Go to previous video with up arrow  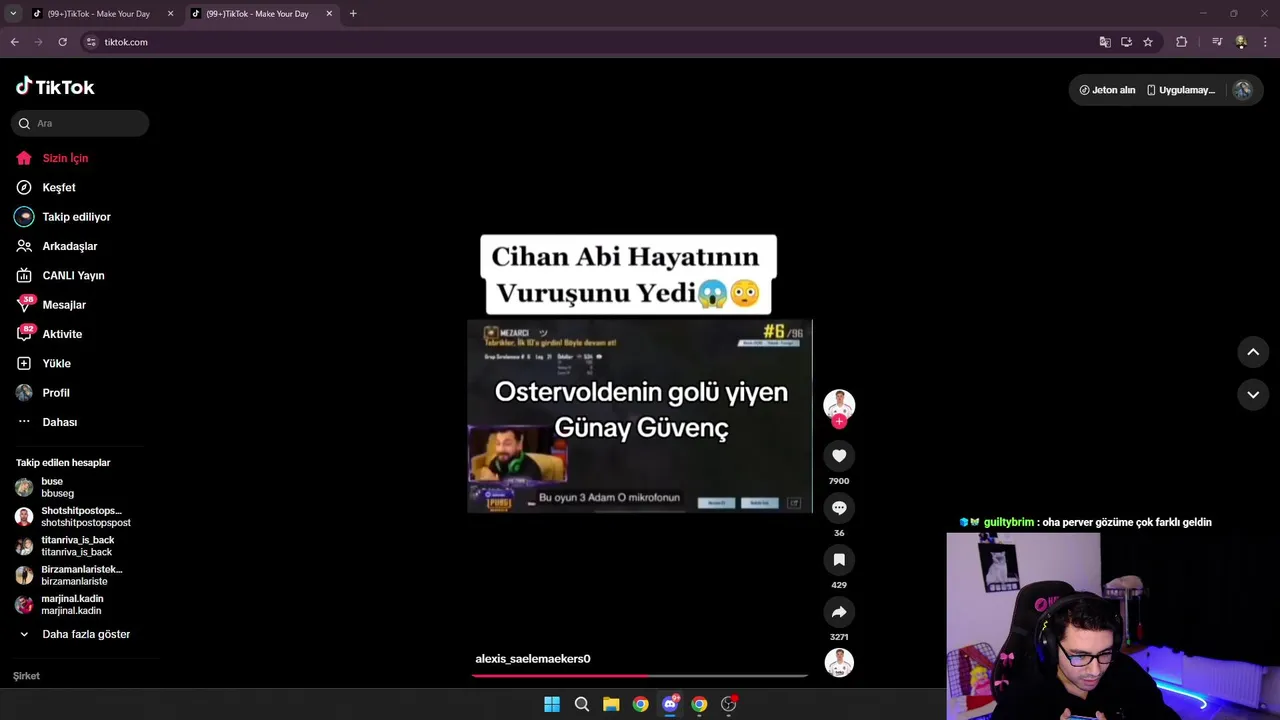click(x=1253, y=352)
